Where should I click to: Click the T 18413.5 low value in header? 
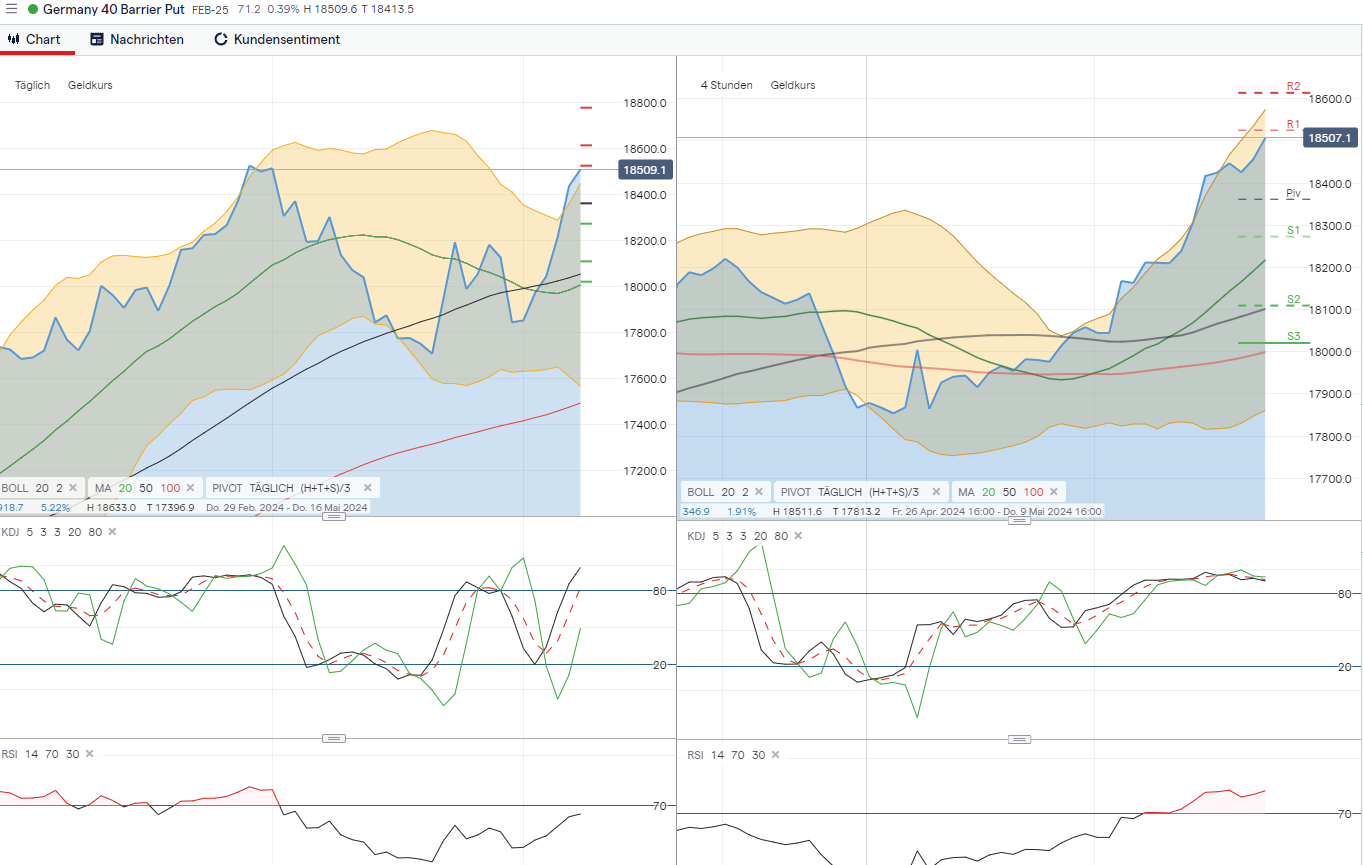(x=388, y=9)
